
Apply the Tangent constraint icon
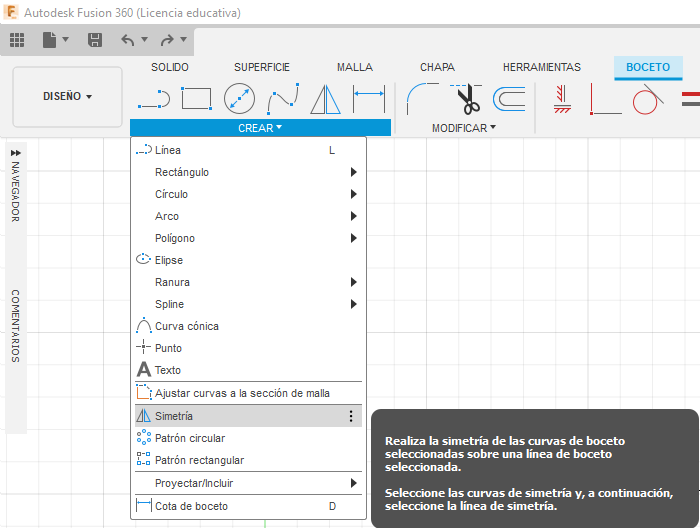pos(648,99)
